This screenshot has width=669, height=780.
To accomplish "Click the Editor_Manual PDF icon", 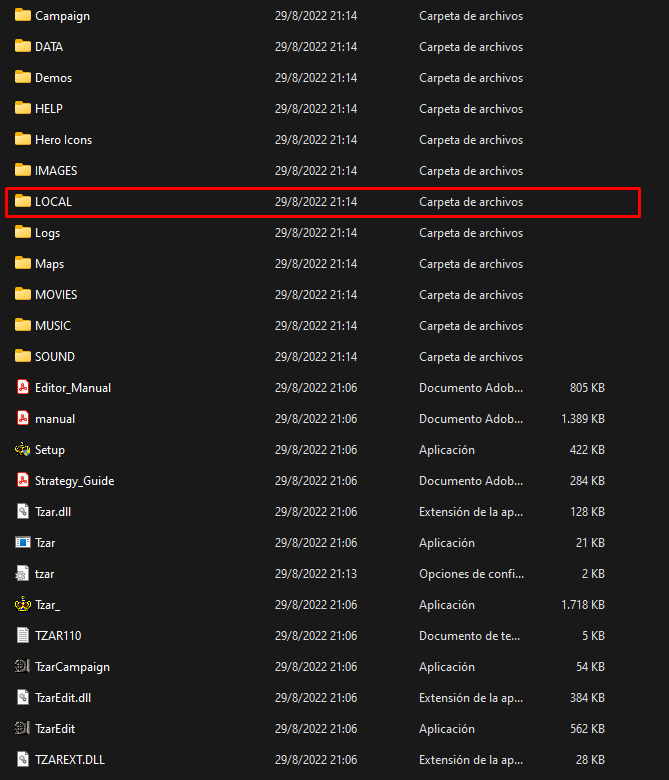I will pyautogui.click(x=23, y=387).
